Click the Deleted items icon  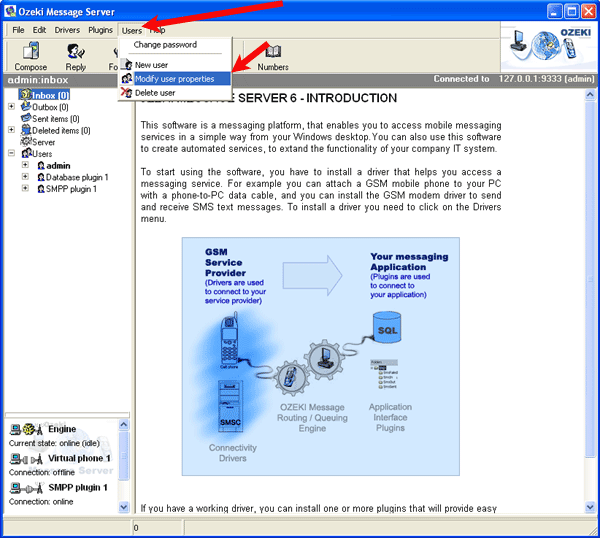click(26, 130)
